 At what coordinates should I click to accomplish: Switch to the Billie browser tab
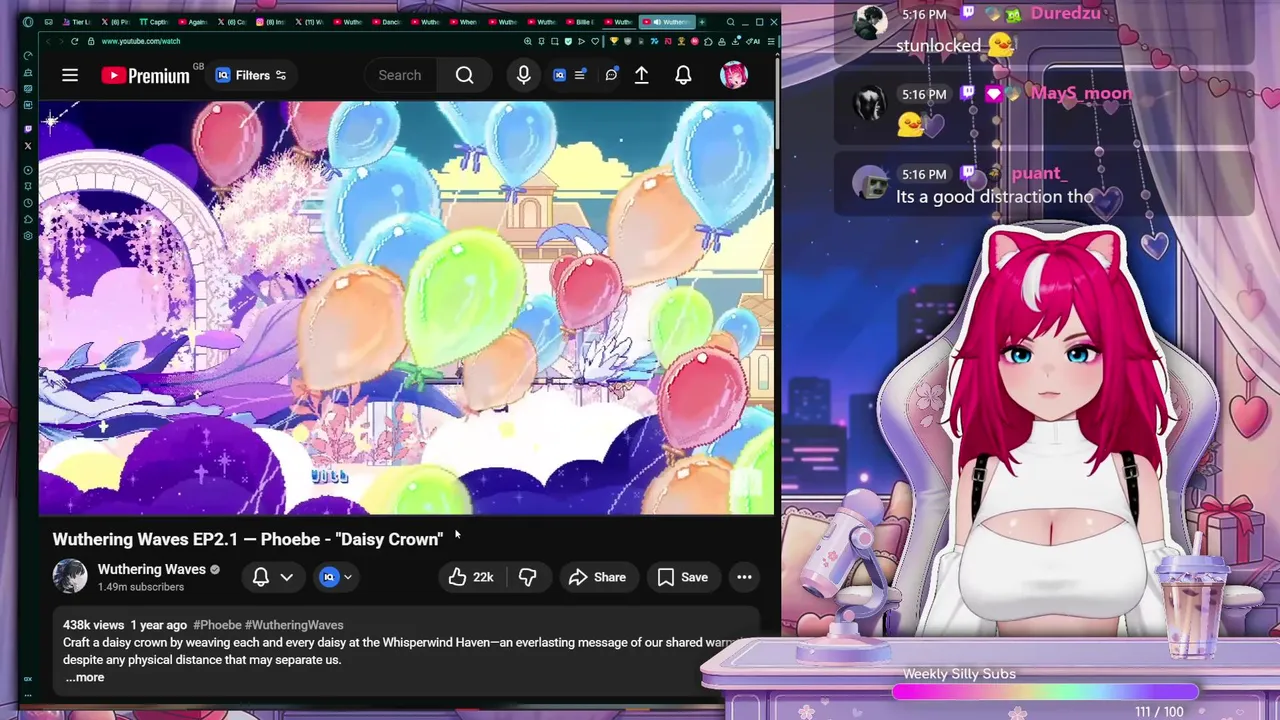581,22
